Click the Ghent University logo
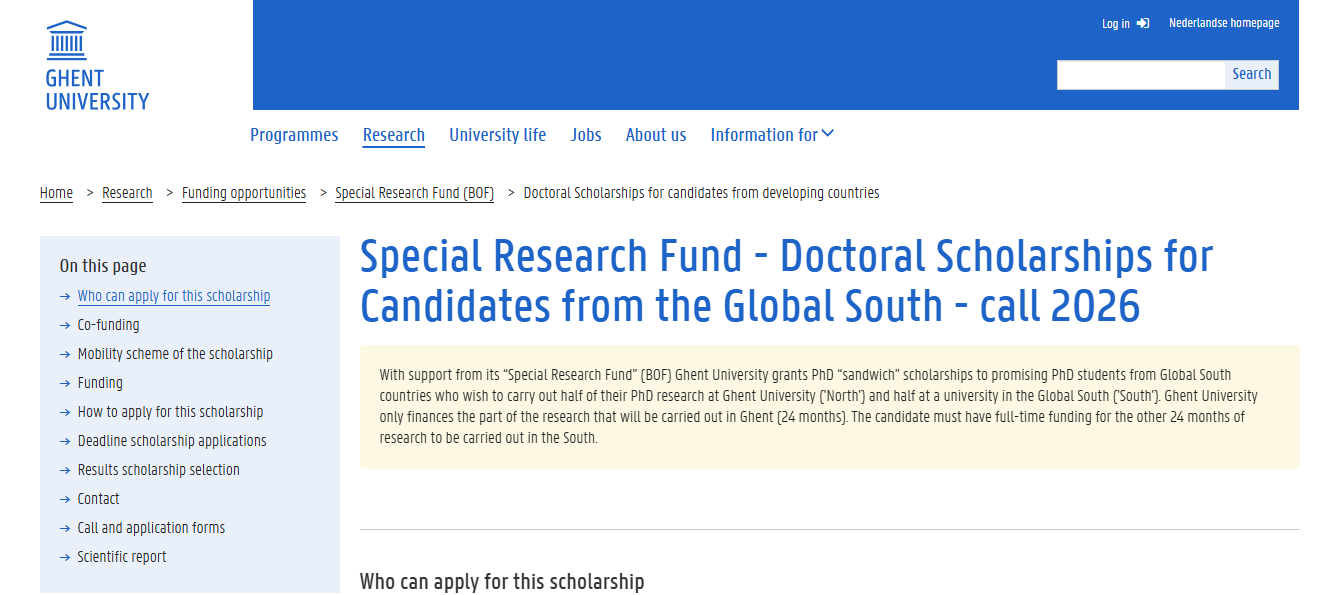The width and height of the screenshot is (1344, 595). [96, 63]
